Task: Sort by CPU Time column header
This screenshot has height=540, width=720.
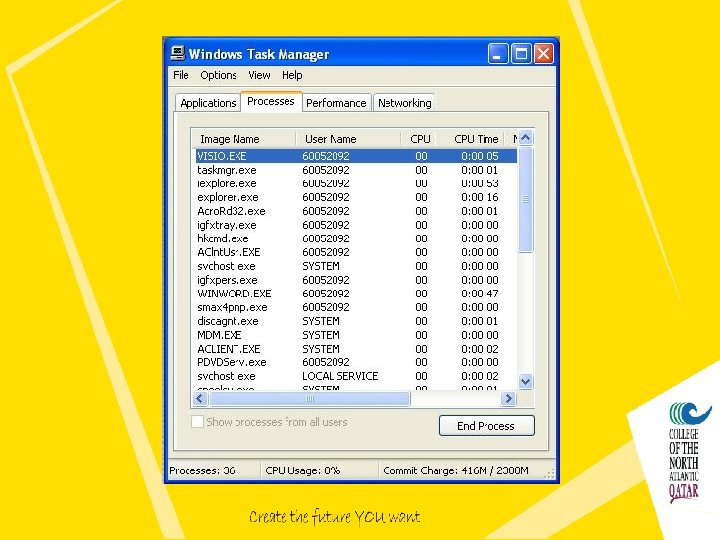Action: click(x=470, y=139)
